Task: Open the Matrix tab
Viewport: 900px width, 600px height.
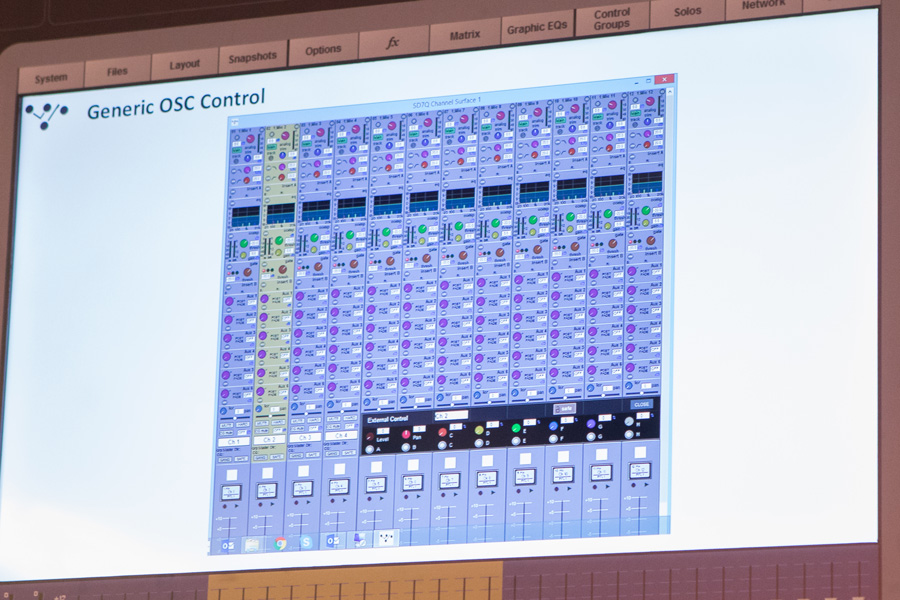Action: 465,35
